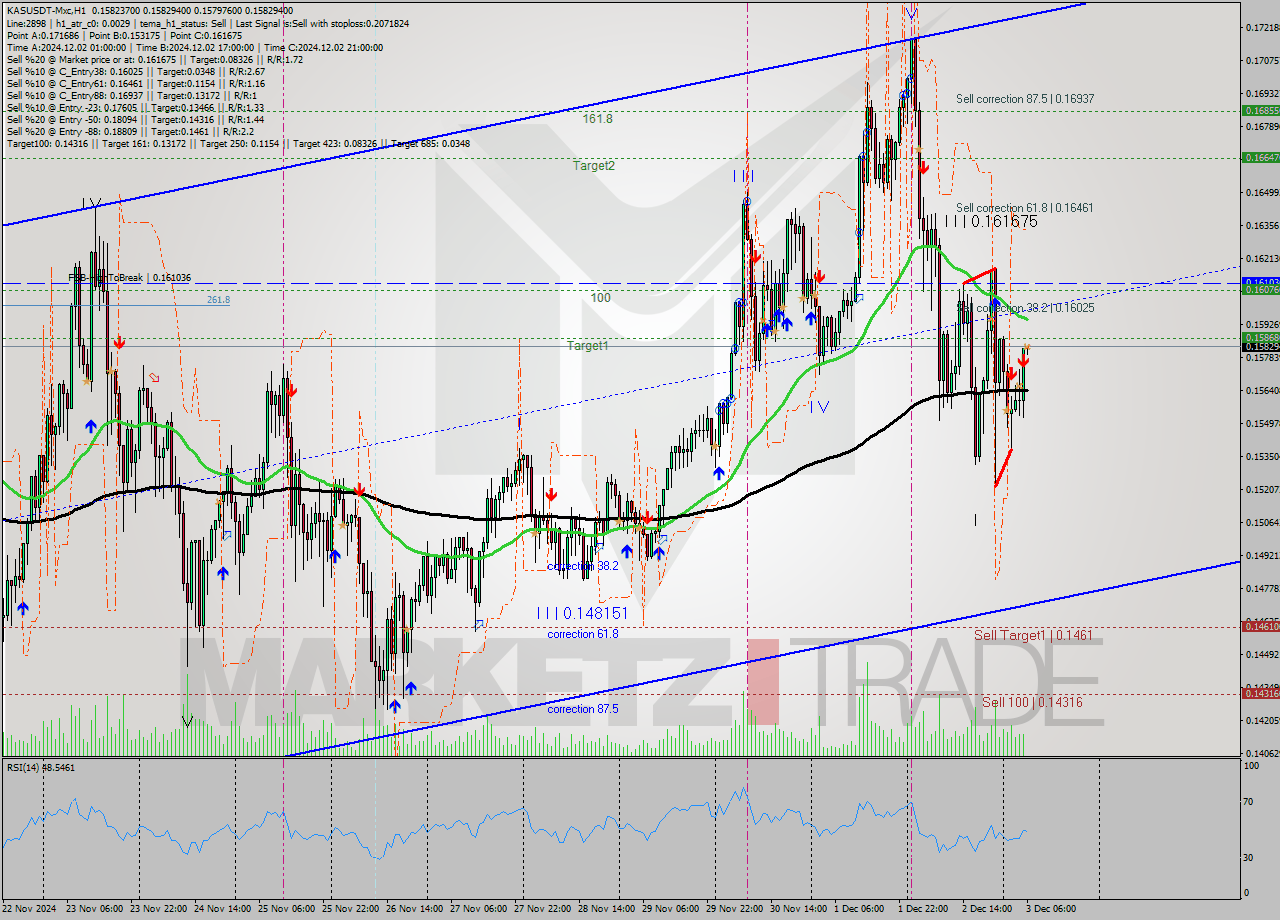Viewport: 1280px width, 920px height.
Task: Select the 'Sell 100 | 0.14316' label
Action: [1032, 702]
